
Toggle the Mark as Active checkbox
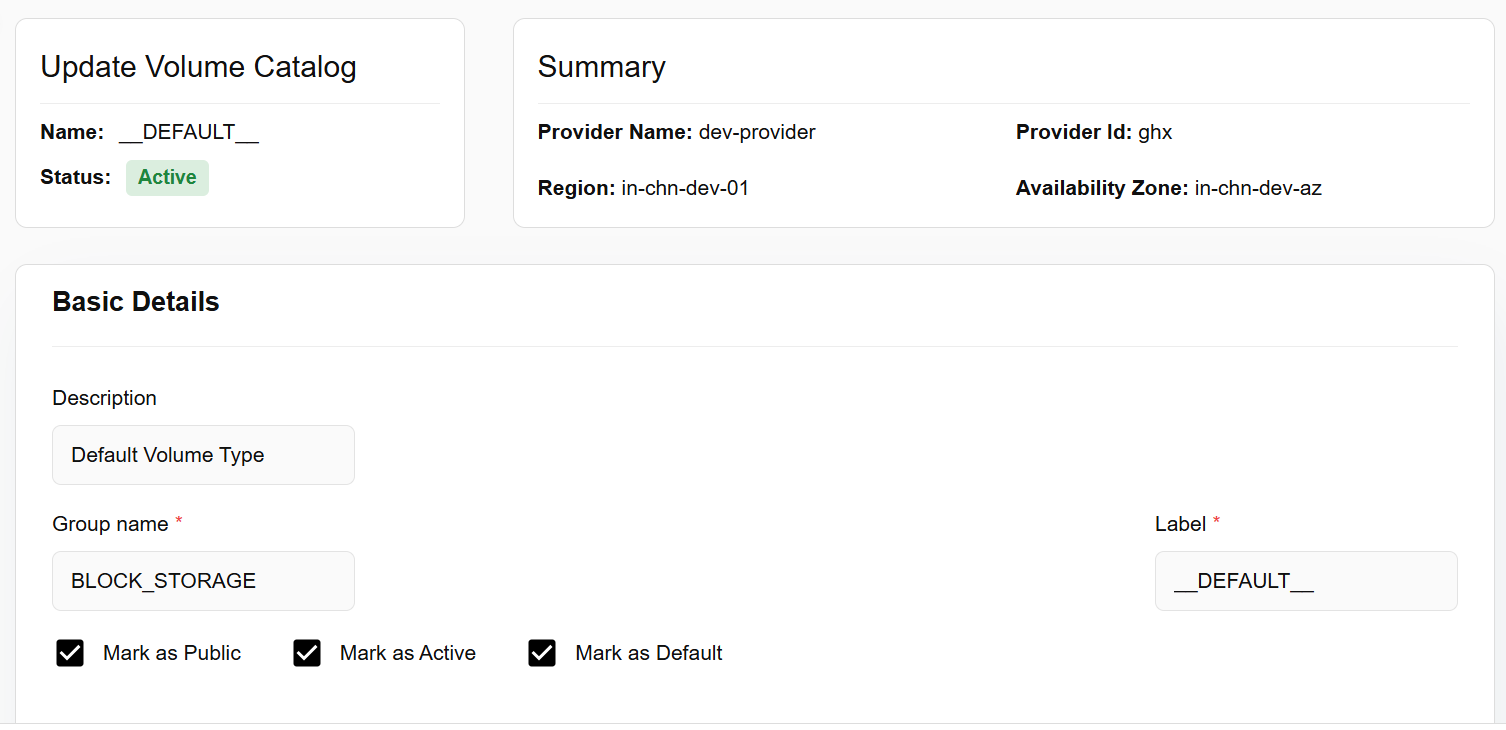[307, 653]
